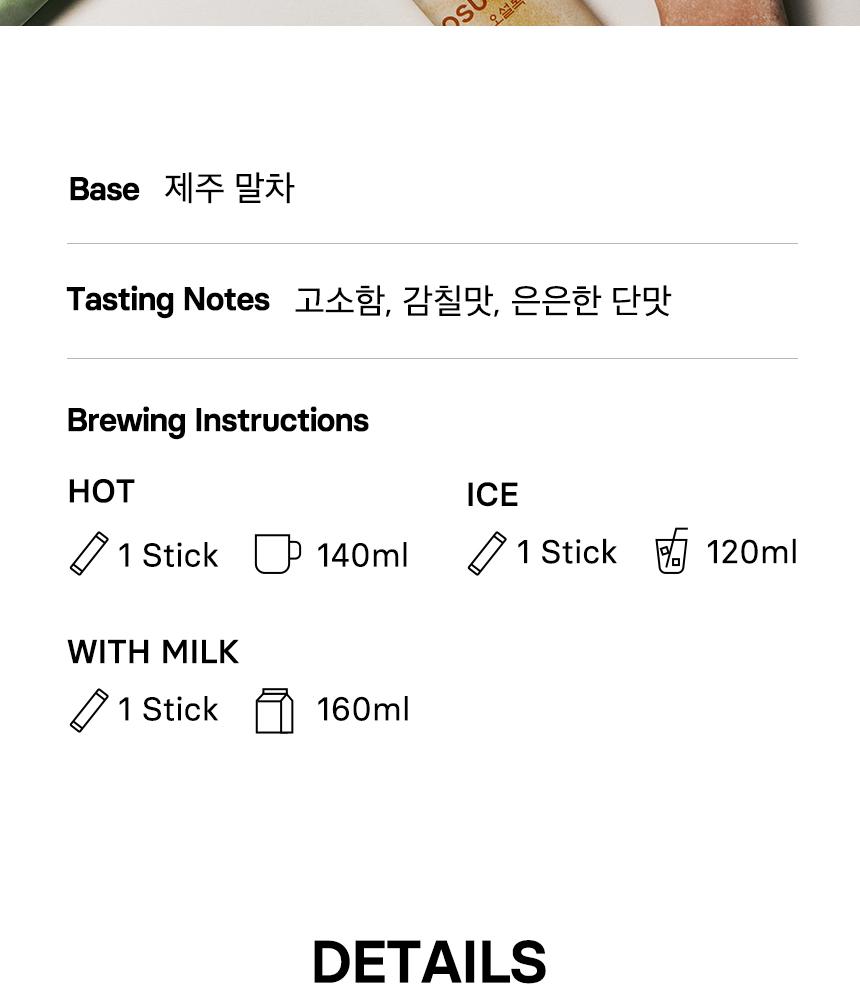Click the stick icon under ICE
Screen dimensions: 860x1000
[x=487, y=553]
